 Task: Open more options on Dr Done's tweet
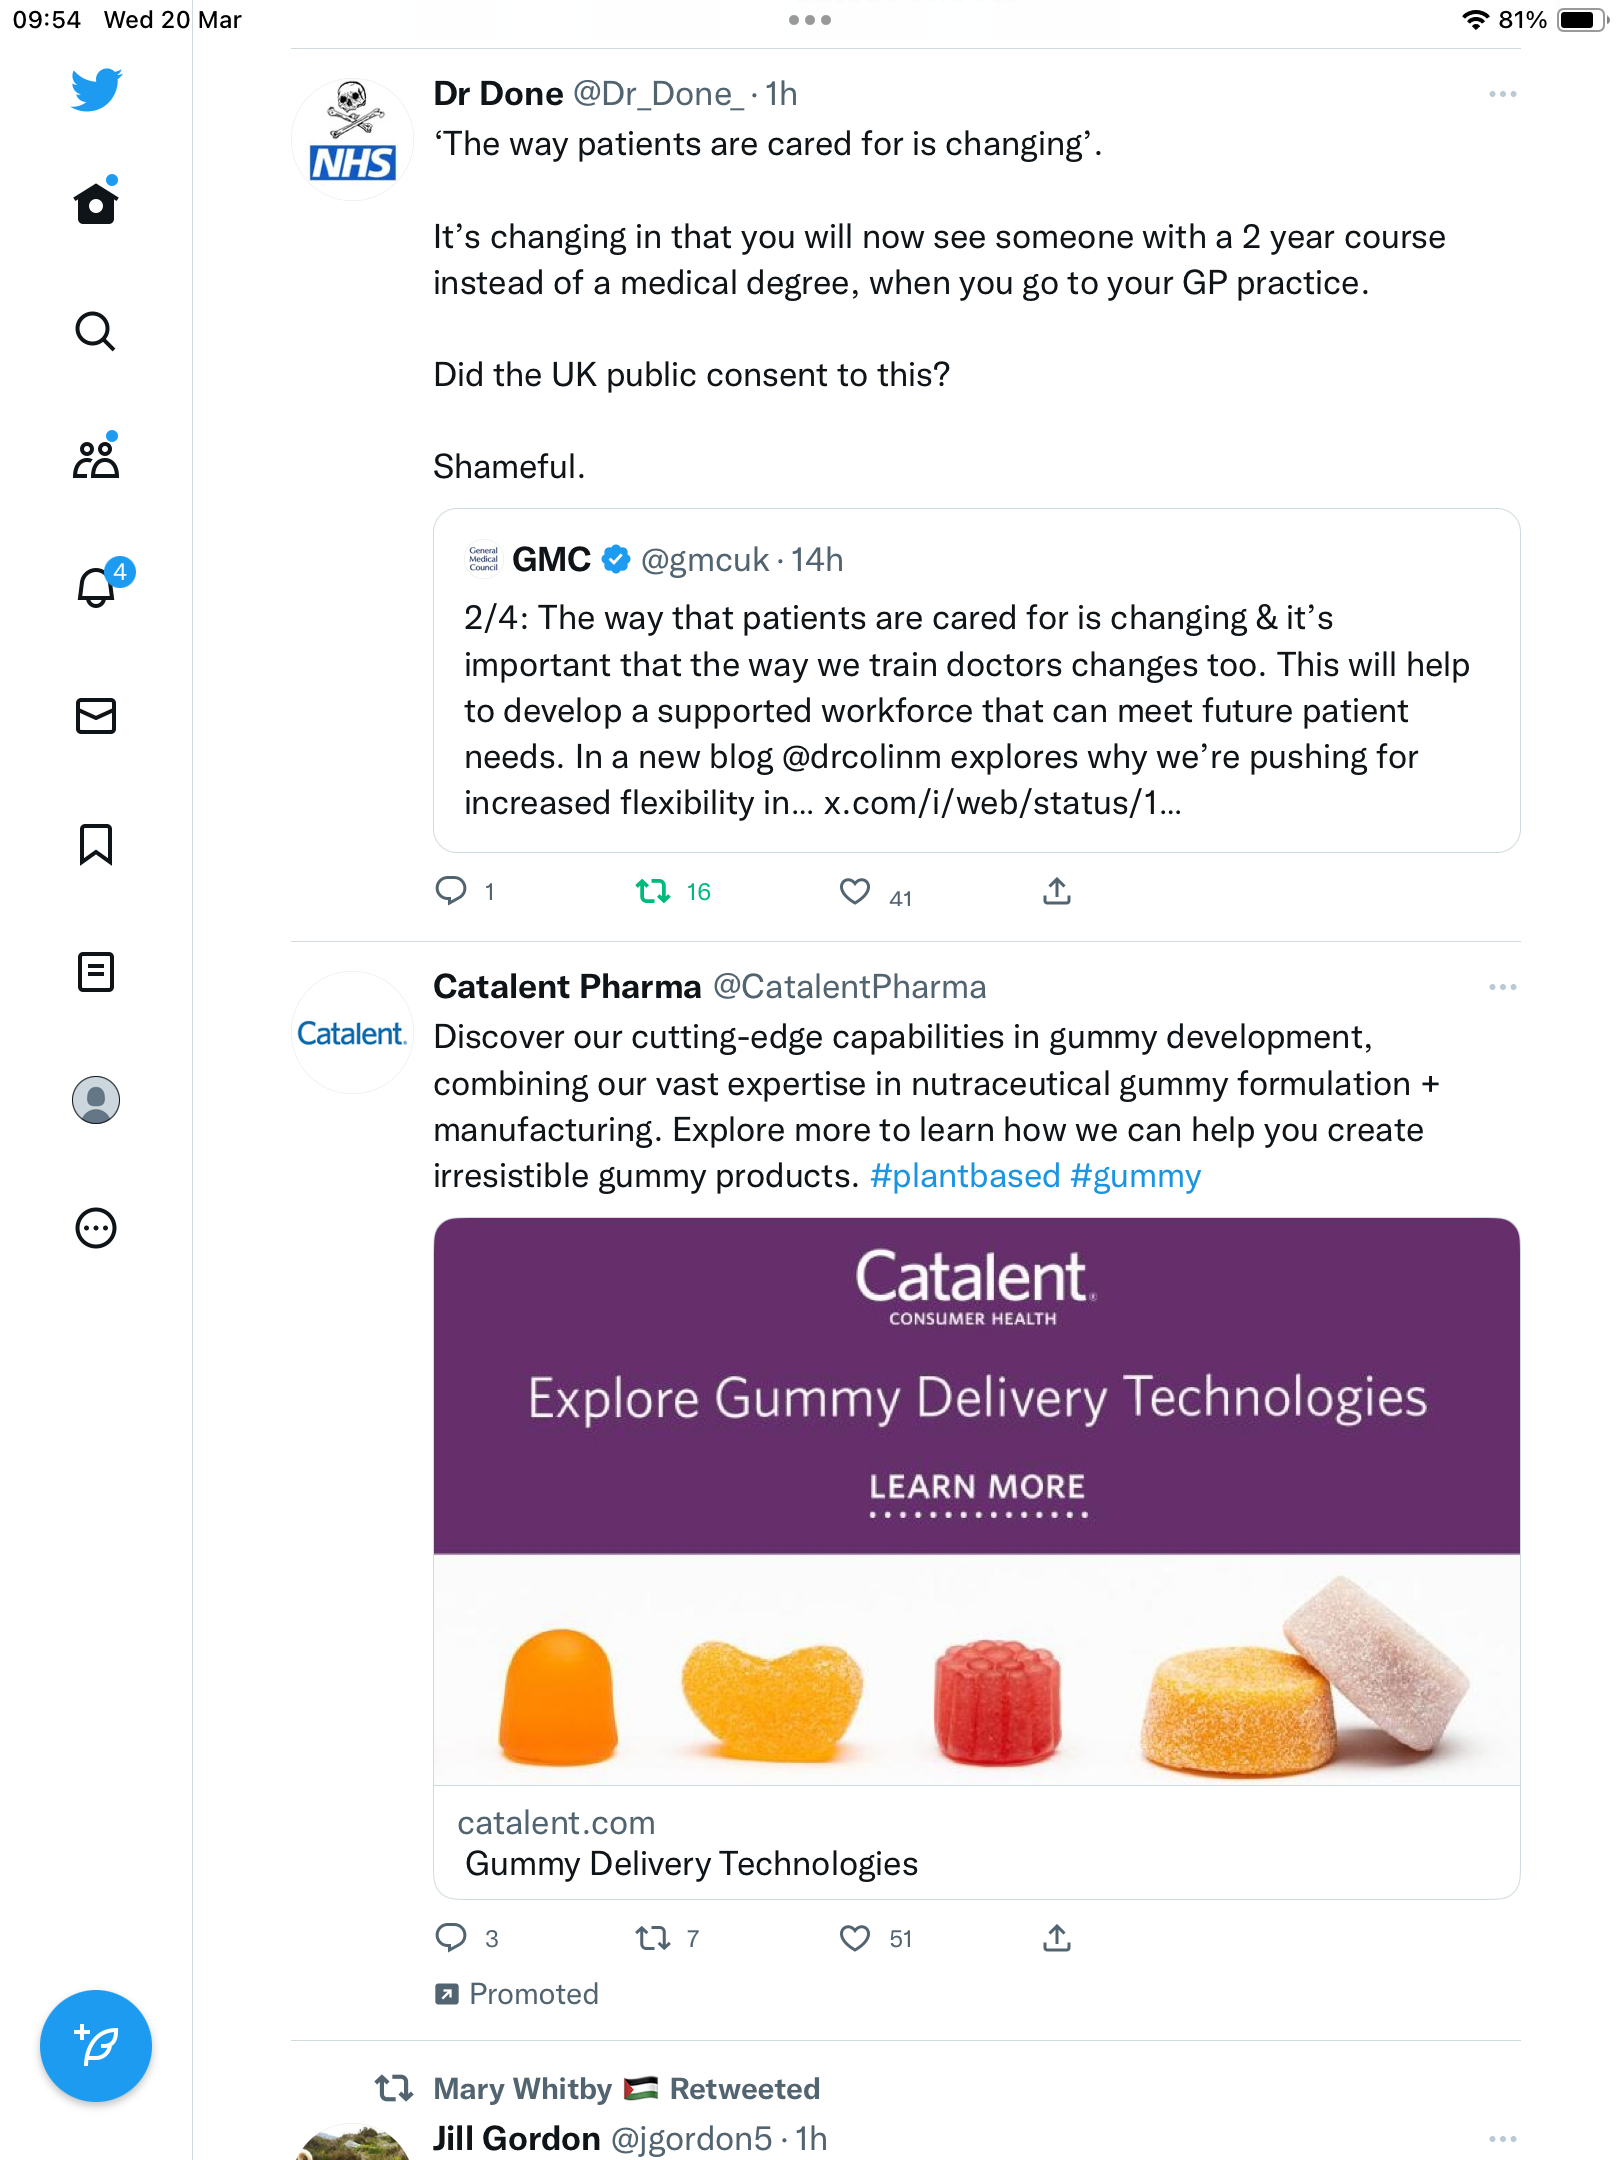coord(1502,94)
